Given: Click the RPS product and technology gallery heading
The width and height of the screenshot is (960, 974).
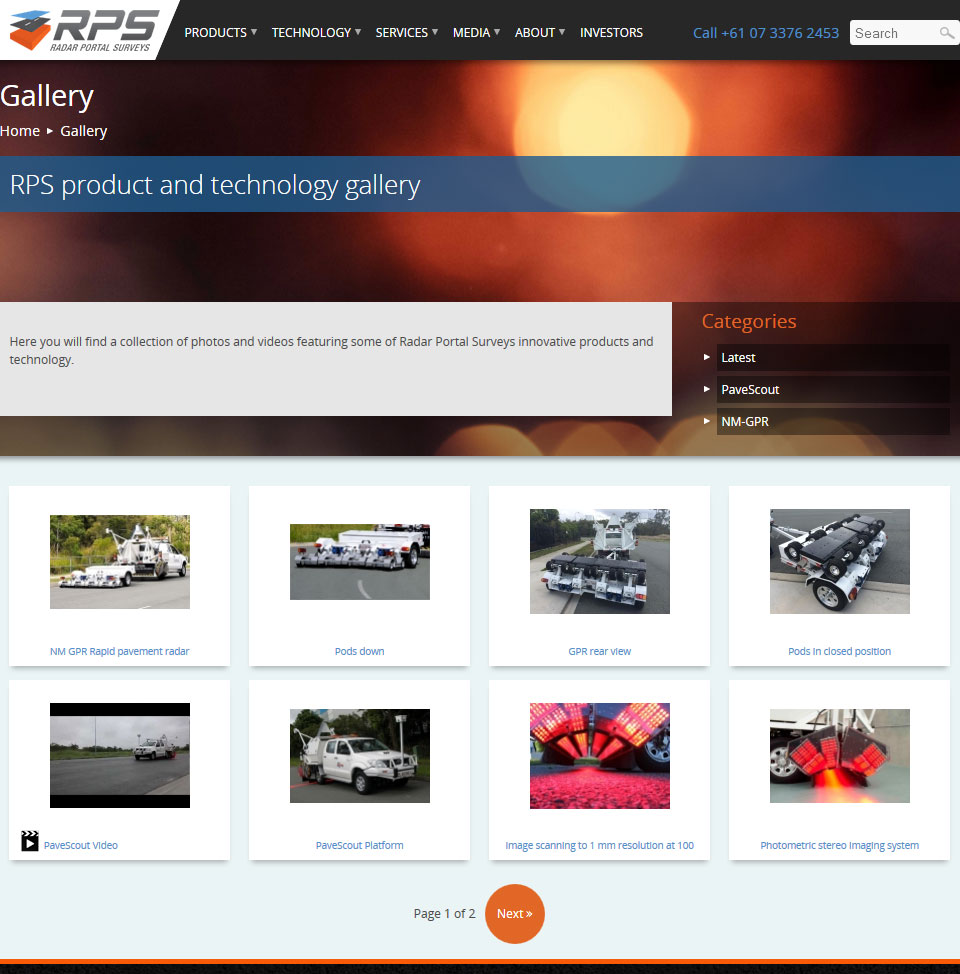Looking at the screenshot, I should 215,185.
